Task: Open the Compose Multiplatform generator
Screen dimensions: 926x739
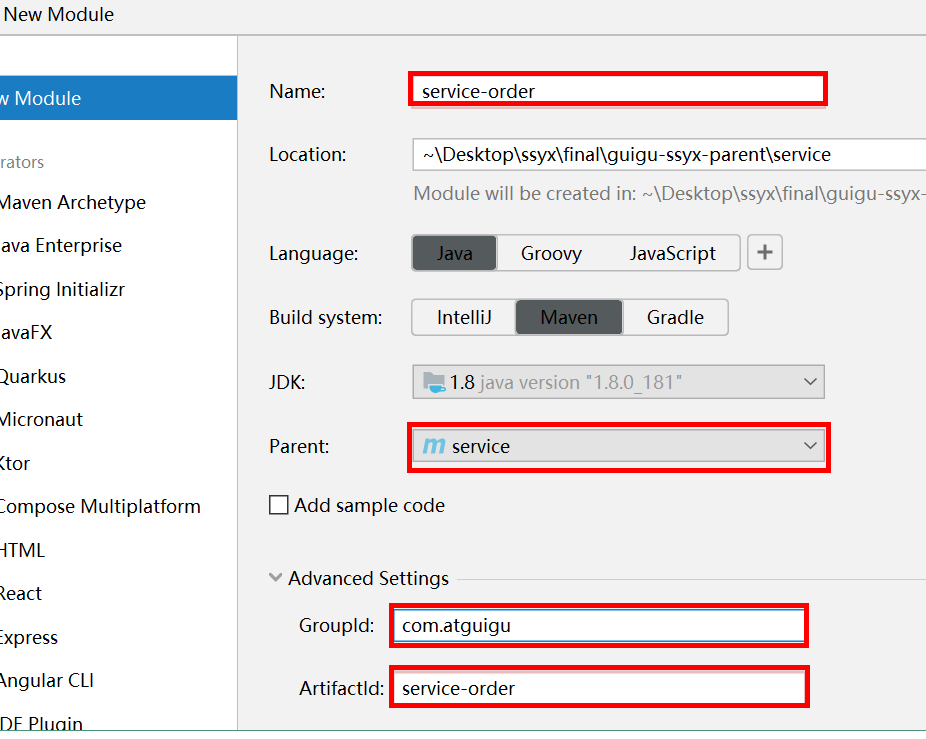Action: pyautogui.click(x=99, y=506)
